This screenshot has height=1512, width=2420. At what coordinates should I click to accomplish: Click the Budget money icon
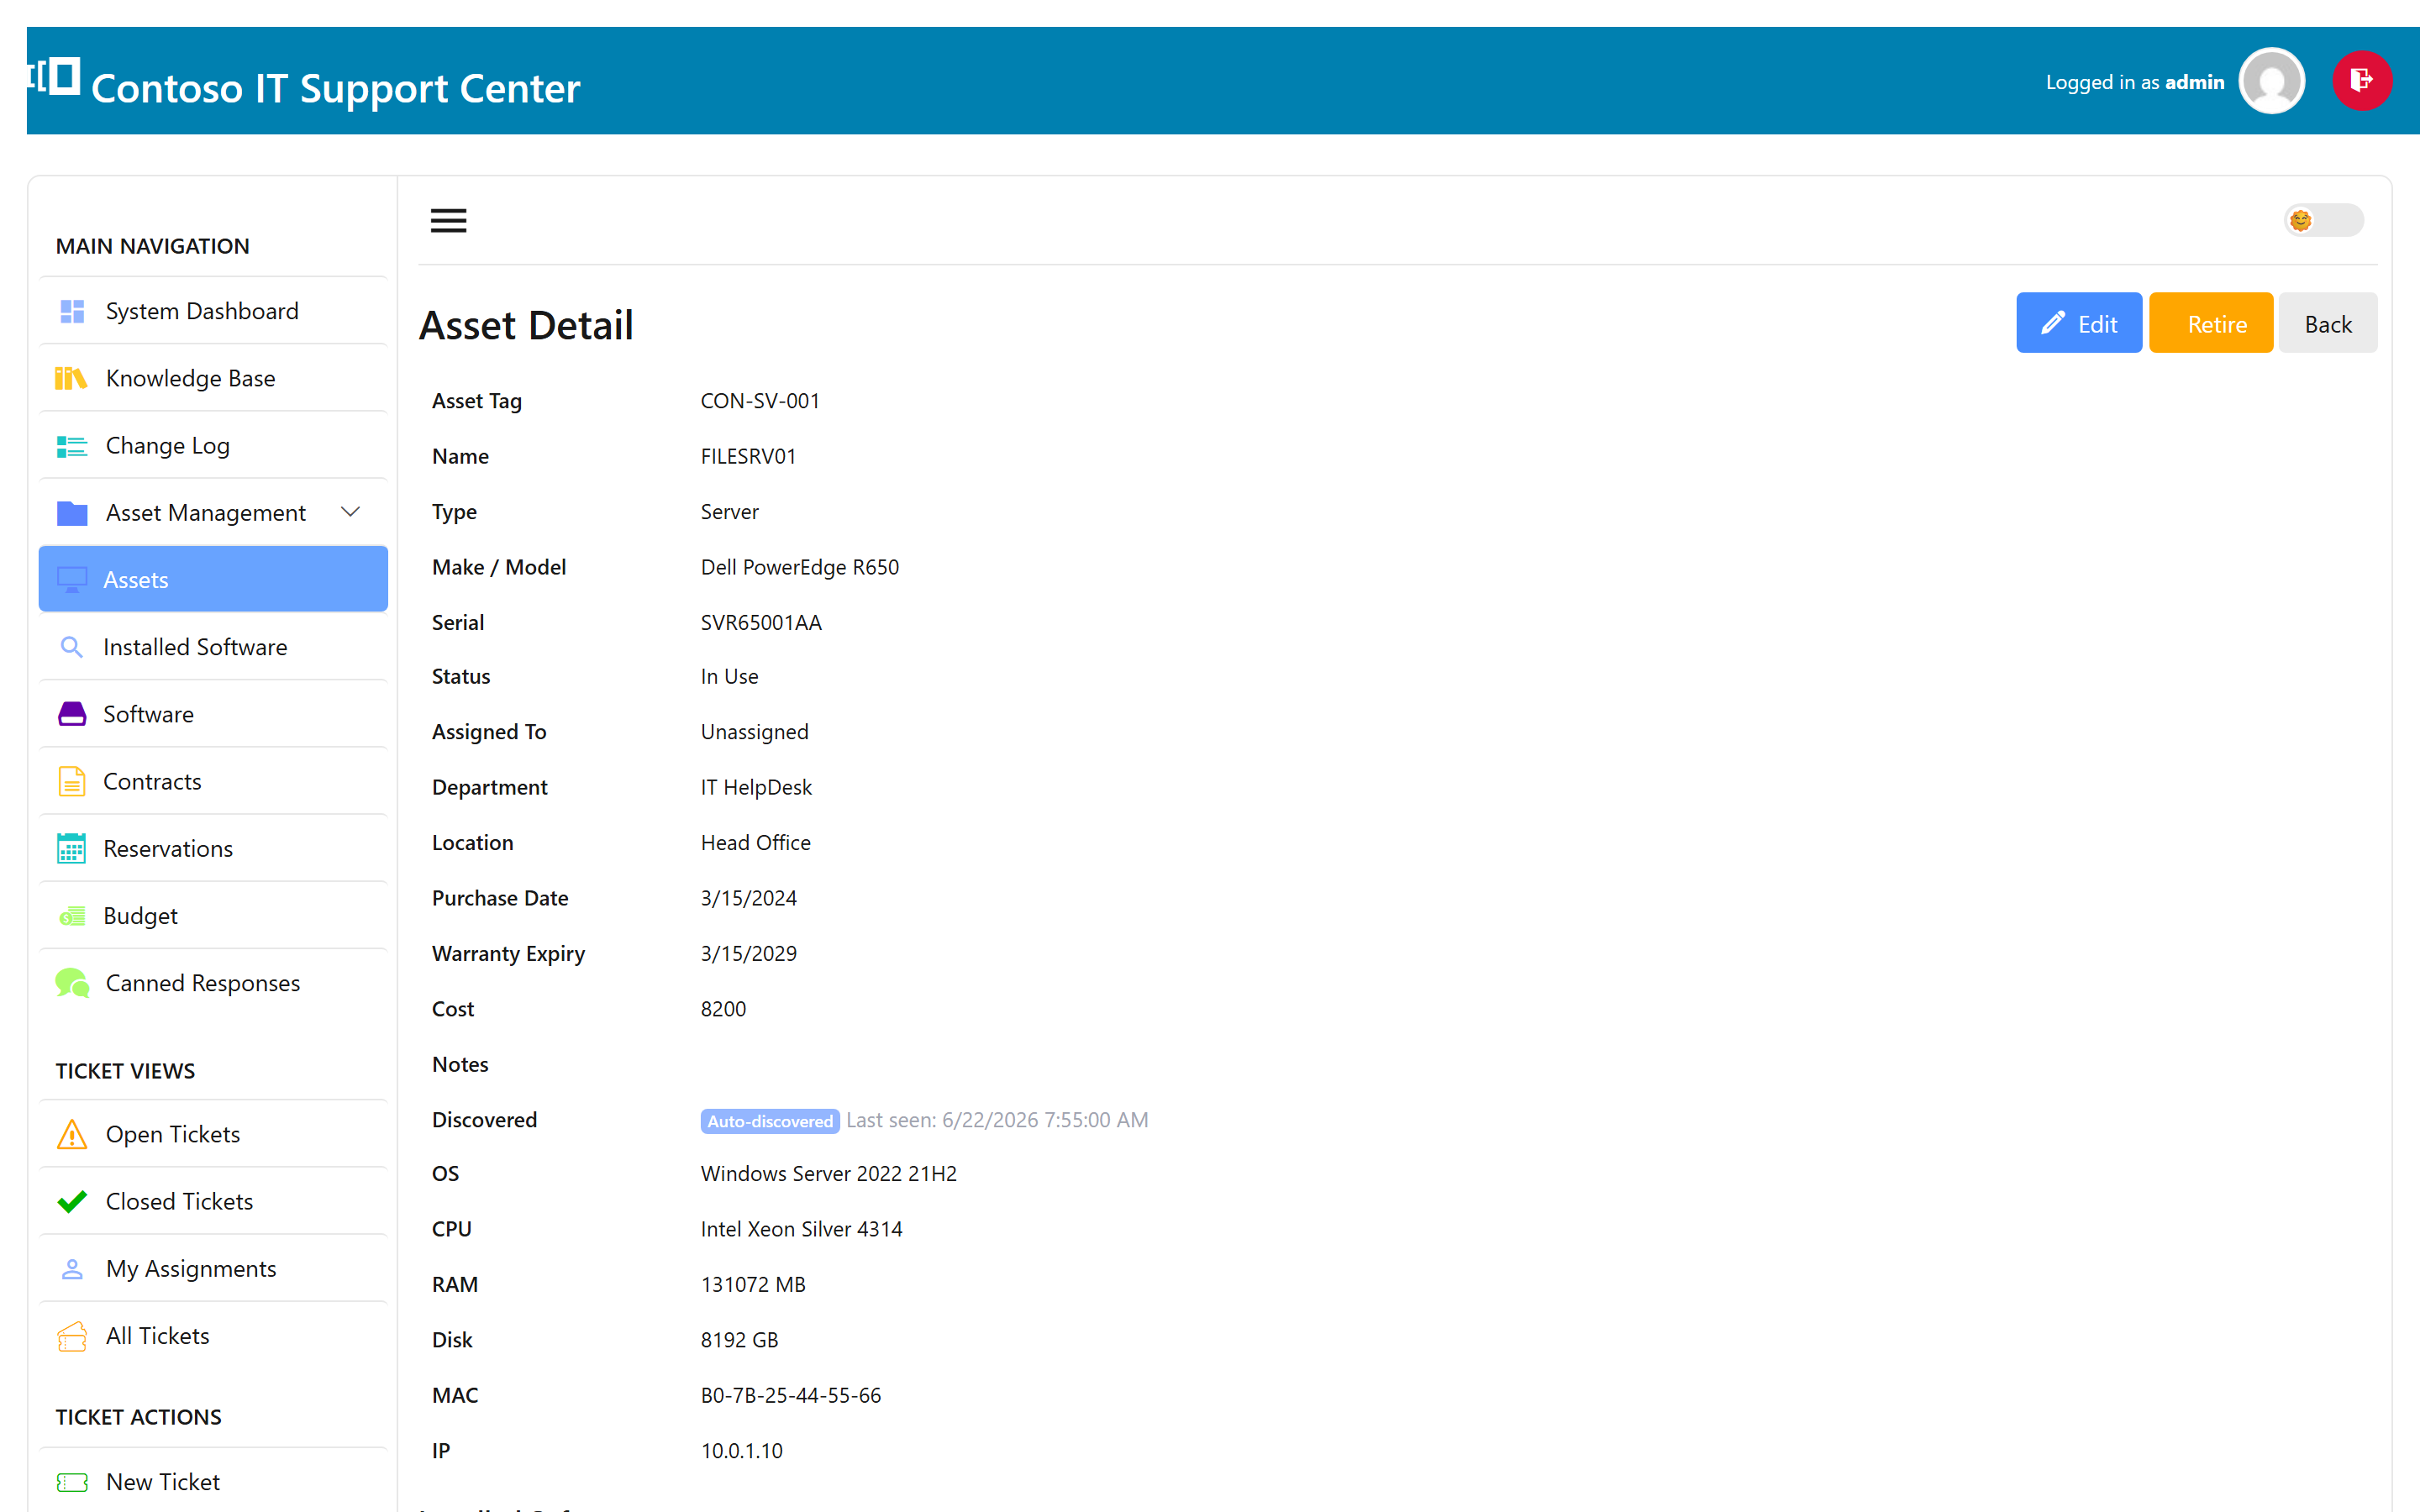point(72,916)
